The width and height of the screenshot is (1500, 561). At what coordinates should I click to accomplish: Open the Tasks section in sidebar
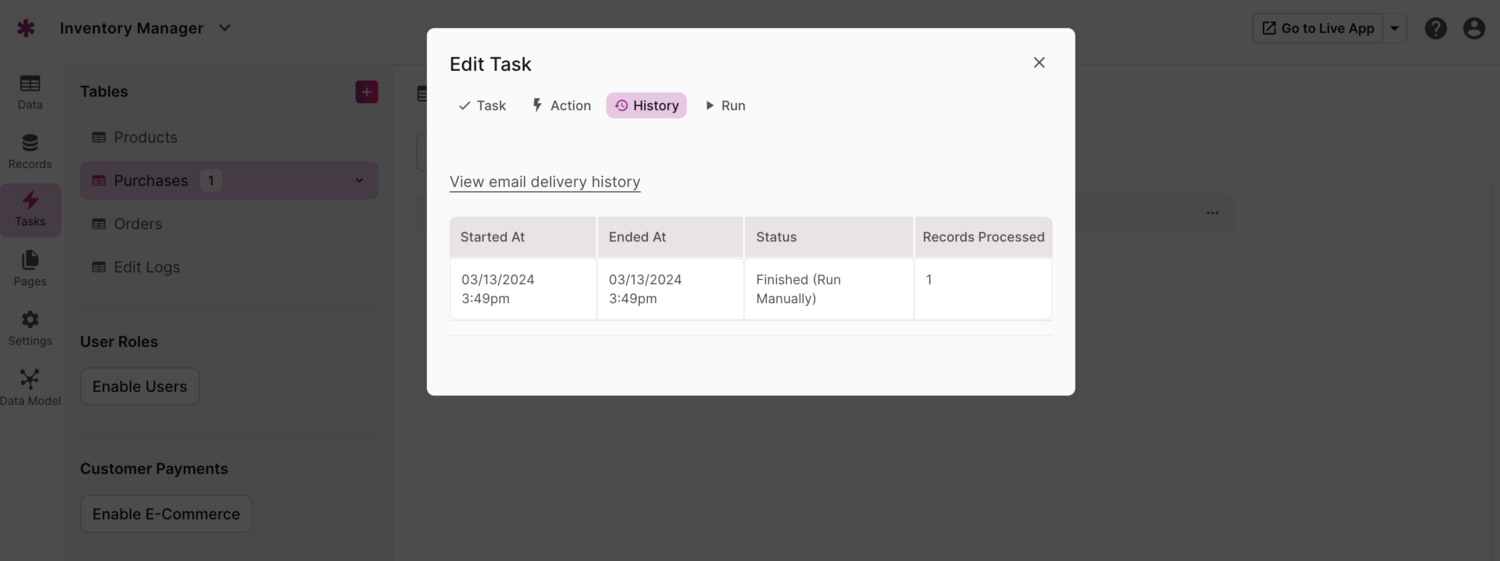(x=30, y=209)
